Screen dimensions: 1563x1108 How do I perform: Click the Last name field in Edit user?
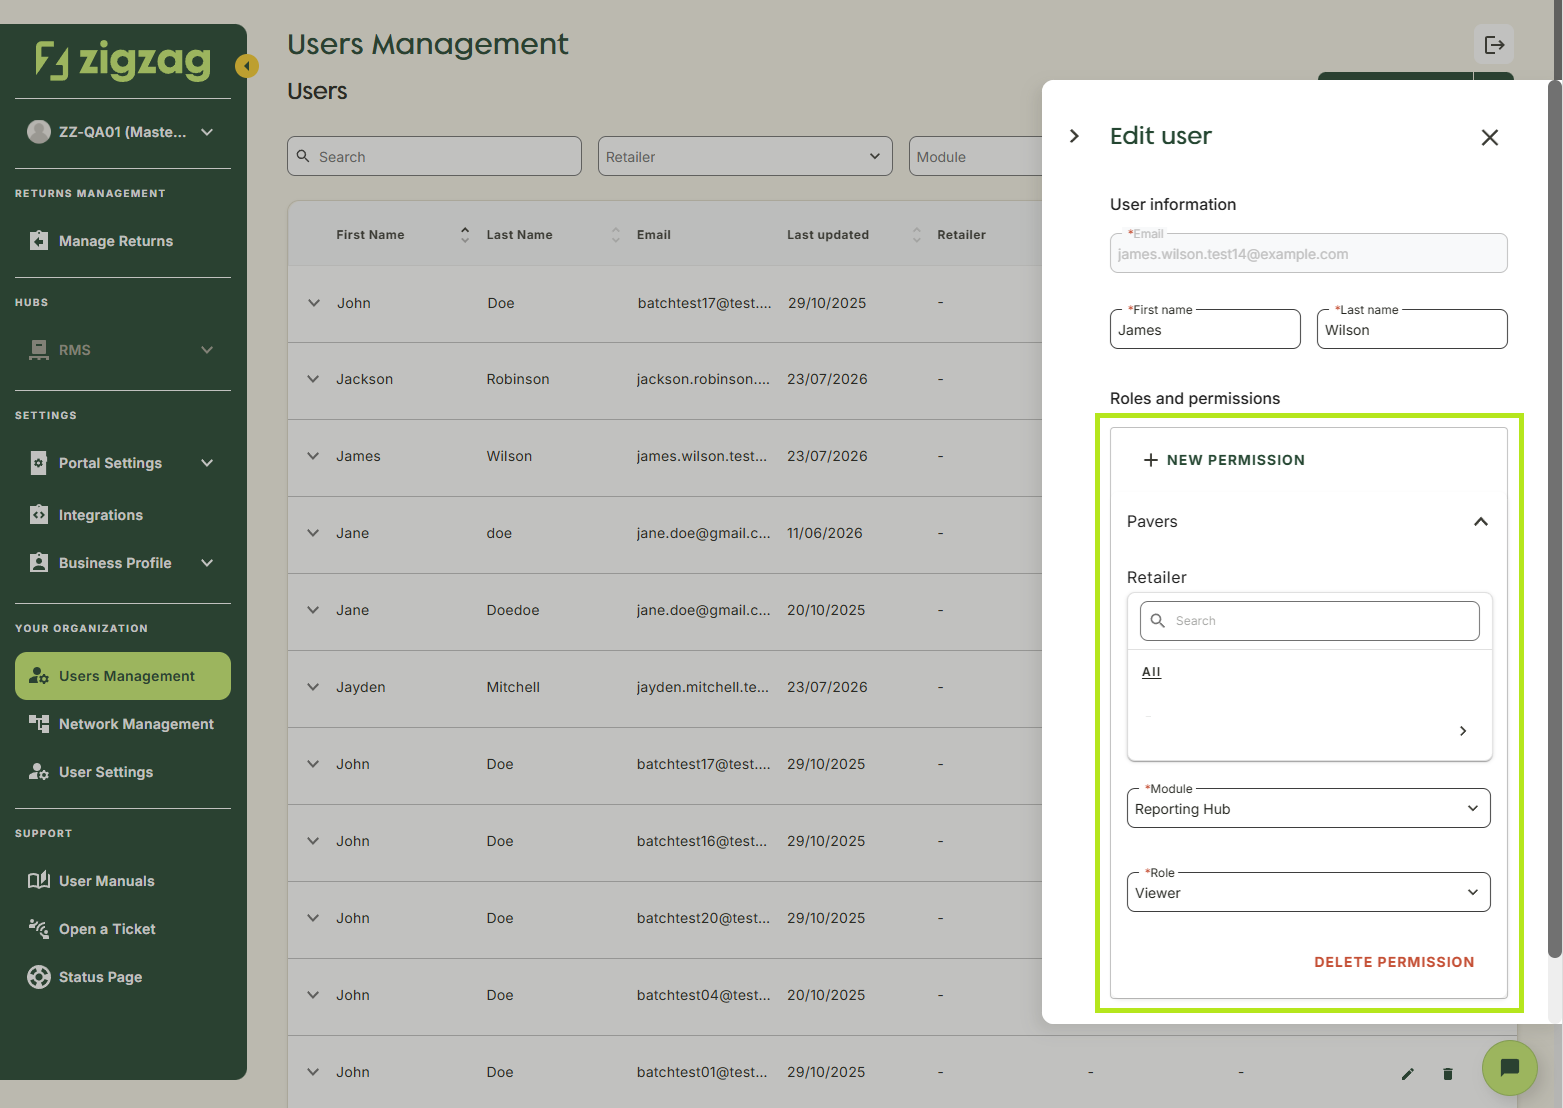pos(1412,329)
